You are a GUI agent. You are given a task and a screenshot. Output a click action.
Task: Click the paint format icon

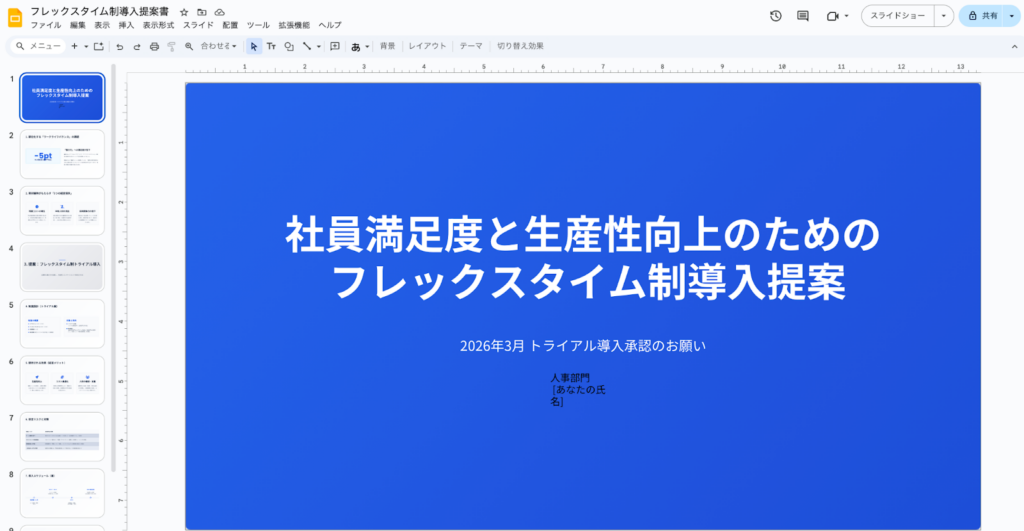pyautogui.click(x=171, y=46)
